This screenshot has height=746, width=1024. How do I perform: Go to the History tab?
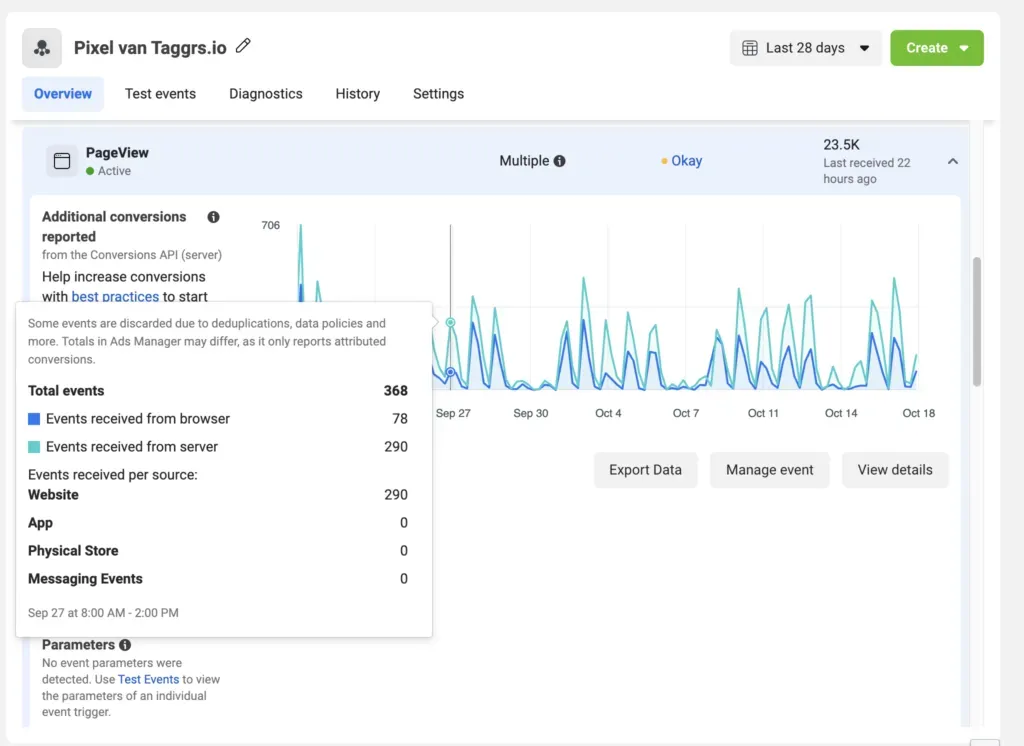(x=357, y=94)
